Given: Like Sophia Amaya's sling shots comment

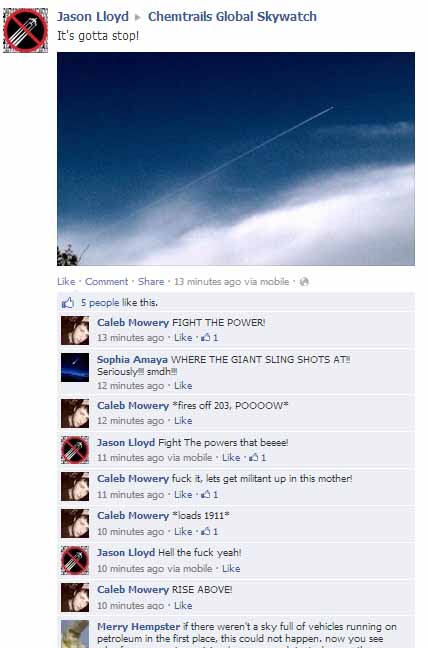Looking at the screenshot, I should point(183,386).
